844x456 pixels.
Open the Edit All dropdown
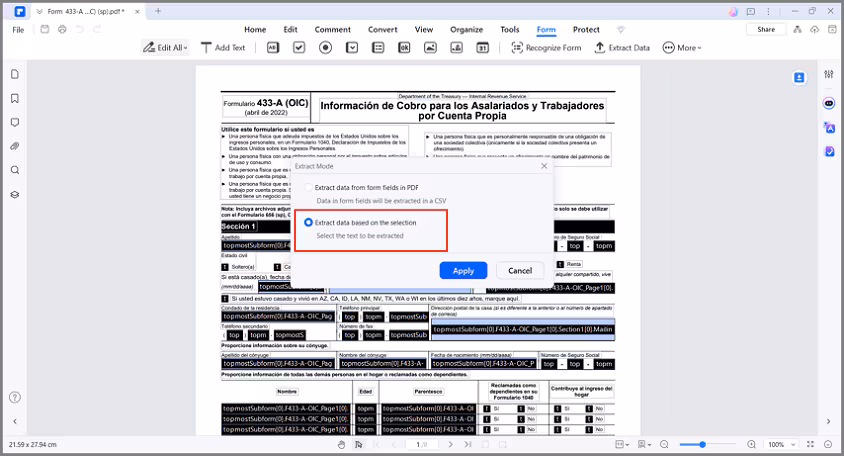pyautogui.click(x=165, y=48)
